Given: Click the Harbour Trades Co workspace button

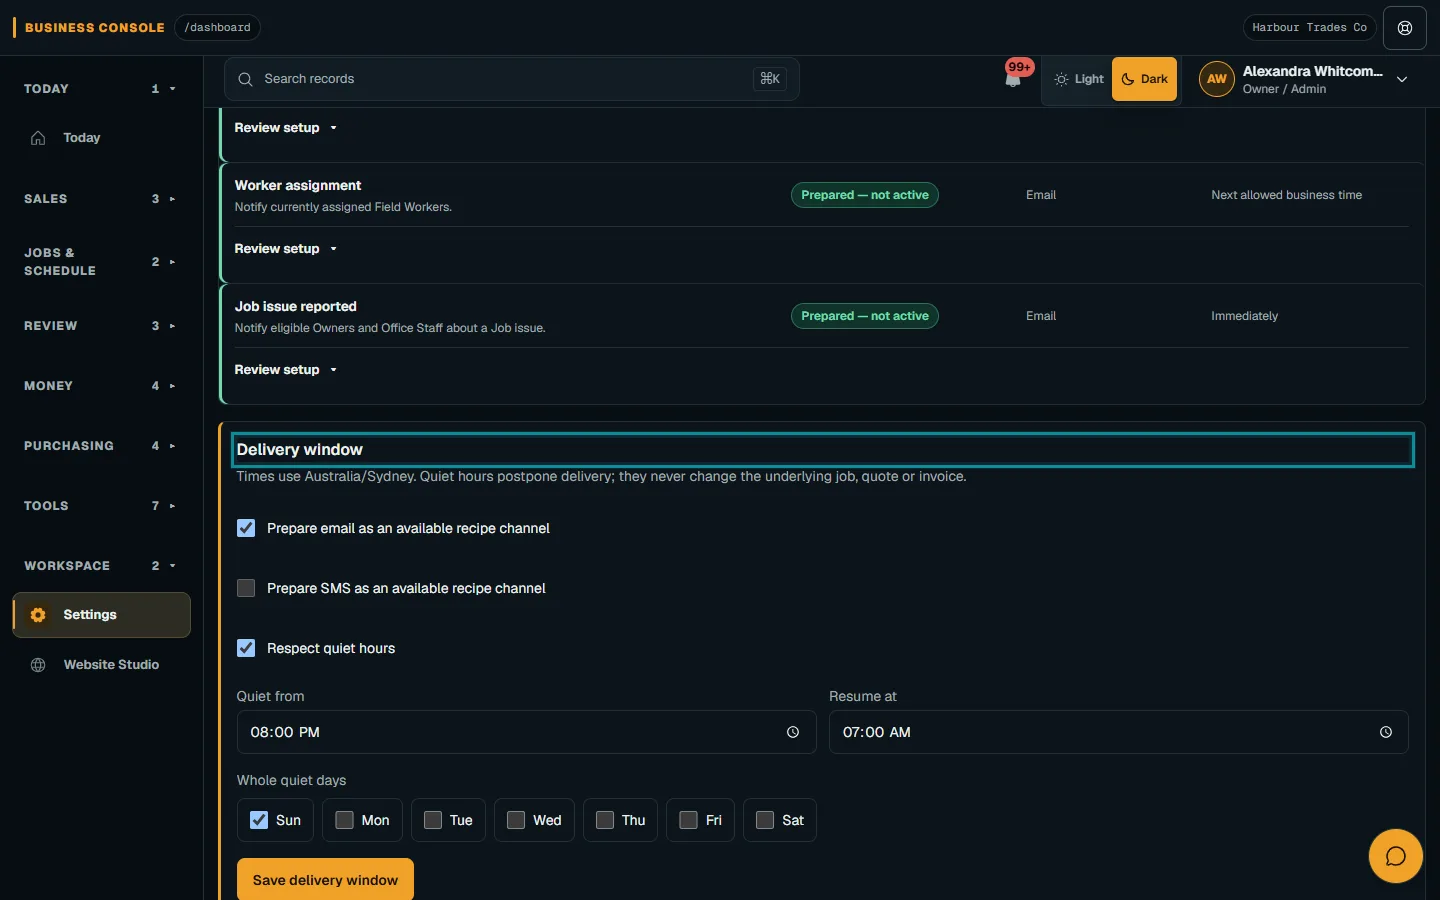Looking at the screenshot, I should 1309,28.
